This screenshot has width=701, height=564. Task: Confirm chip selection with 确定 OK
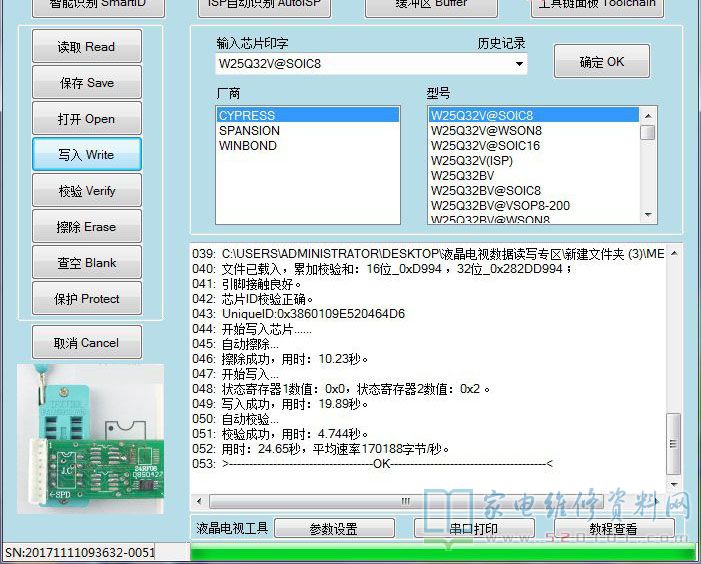click(x=601, y=62)
